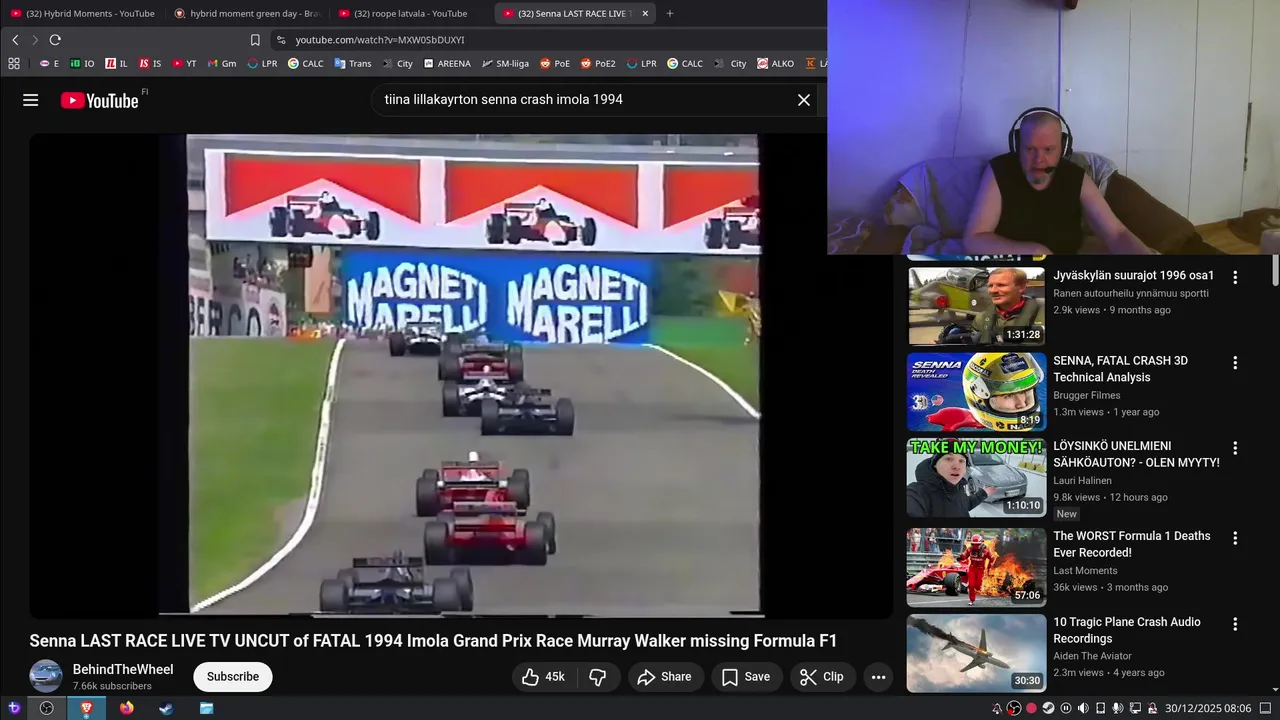Image resolution: width=1280 pixels, height=720 pixels.
Task: Open 'Jyväskylän suurajot 1996 osa1' thumbnail
Action: click(976, 305)
